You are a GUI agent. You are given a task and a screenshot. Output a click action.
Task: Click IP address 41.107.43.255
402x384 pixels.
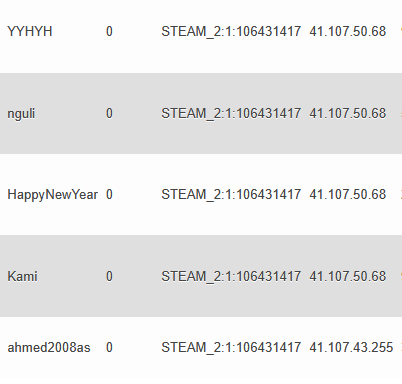click(351, 348)
